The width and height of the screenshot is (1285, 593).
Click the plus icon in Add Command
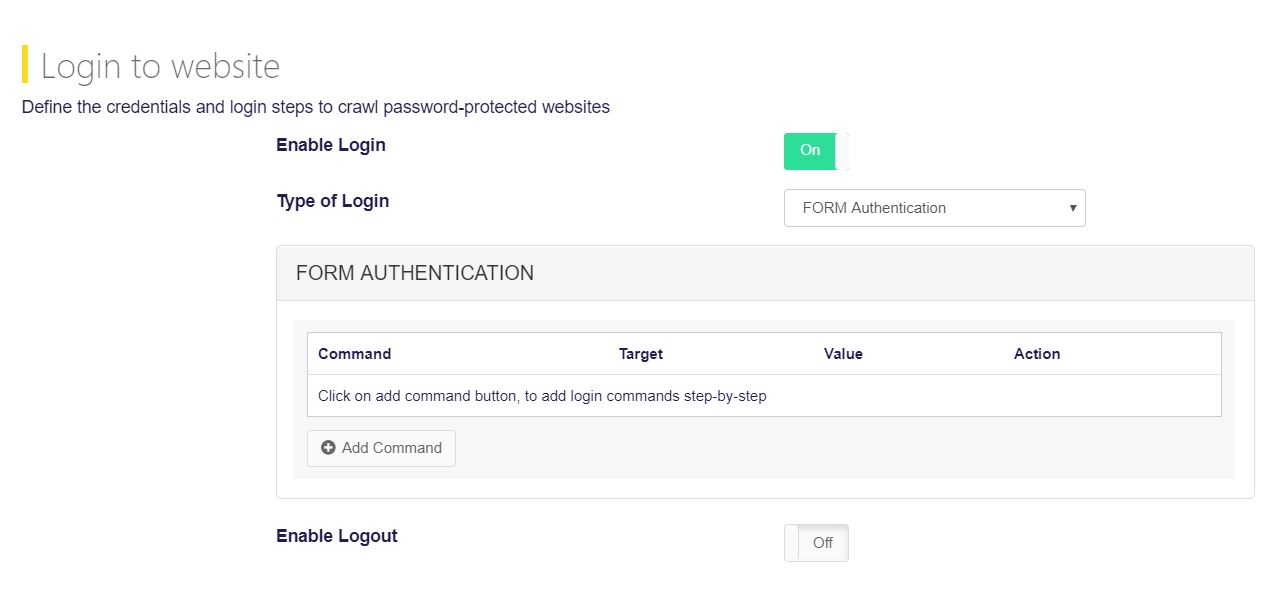328,448
